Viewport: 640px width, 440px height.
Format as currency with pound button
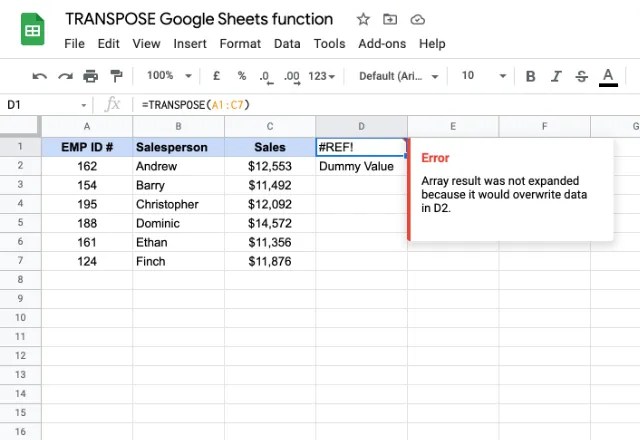point(216,76)
